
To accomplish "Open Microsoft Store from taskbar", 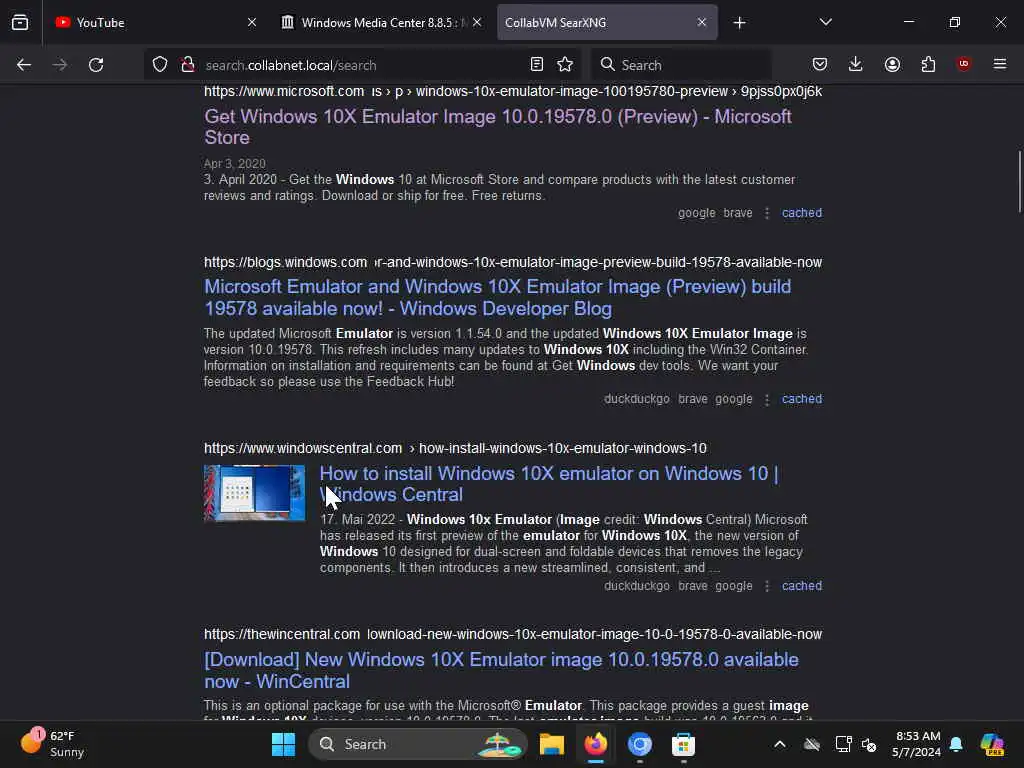I will point(683,744).
